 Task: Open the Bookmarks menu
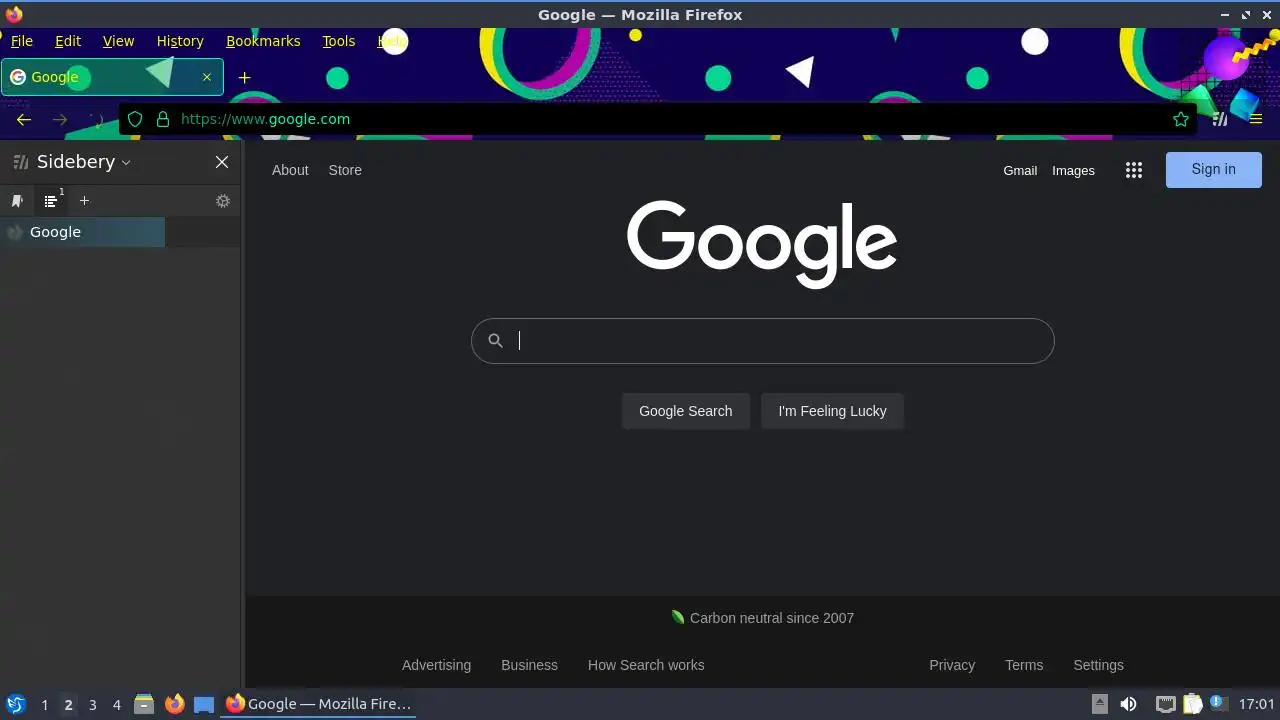(x=263, y=41)
